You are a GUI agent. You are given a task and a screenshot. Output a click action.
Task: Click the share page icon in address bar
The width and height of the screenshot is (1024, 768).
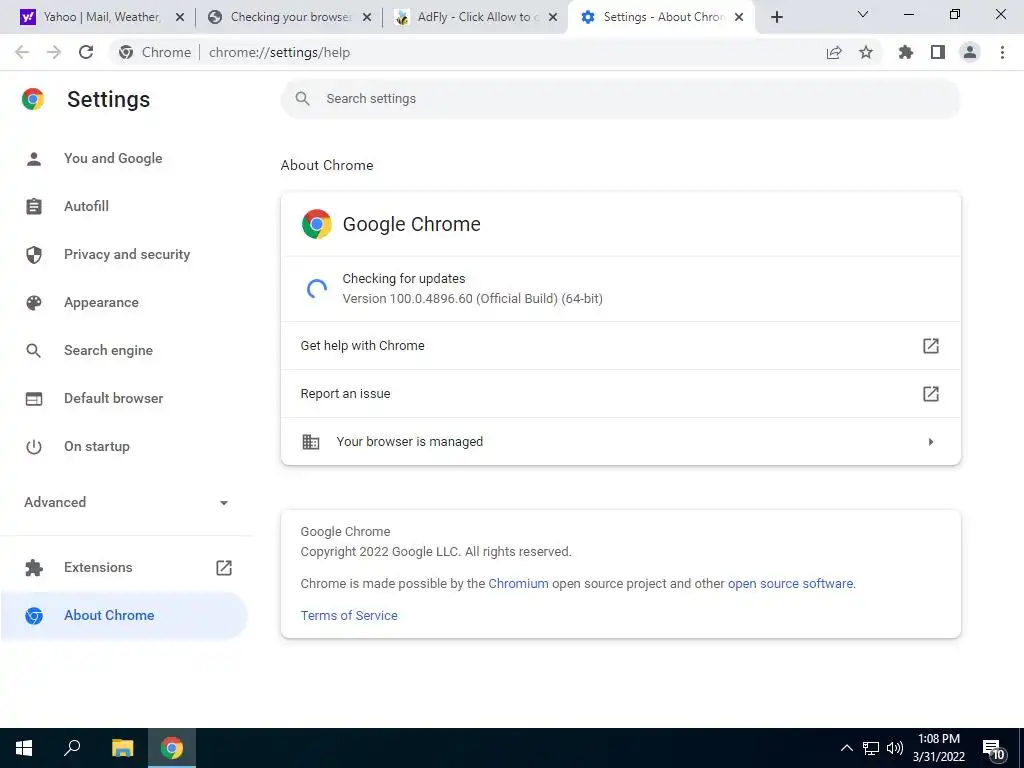click(834, 52)
